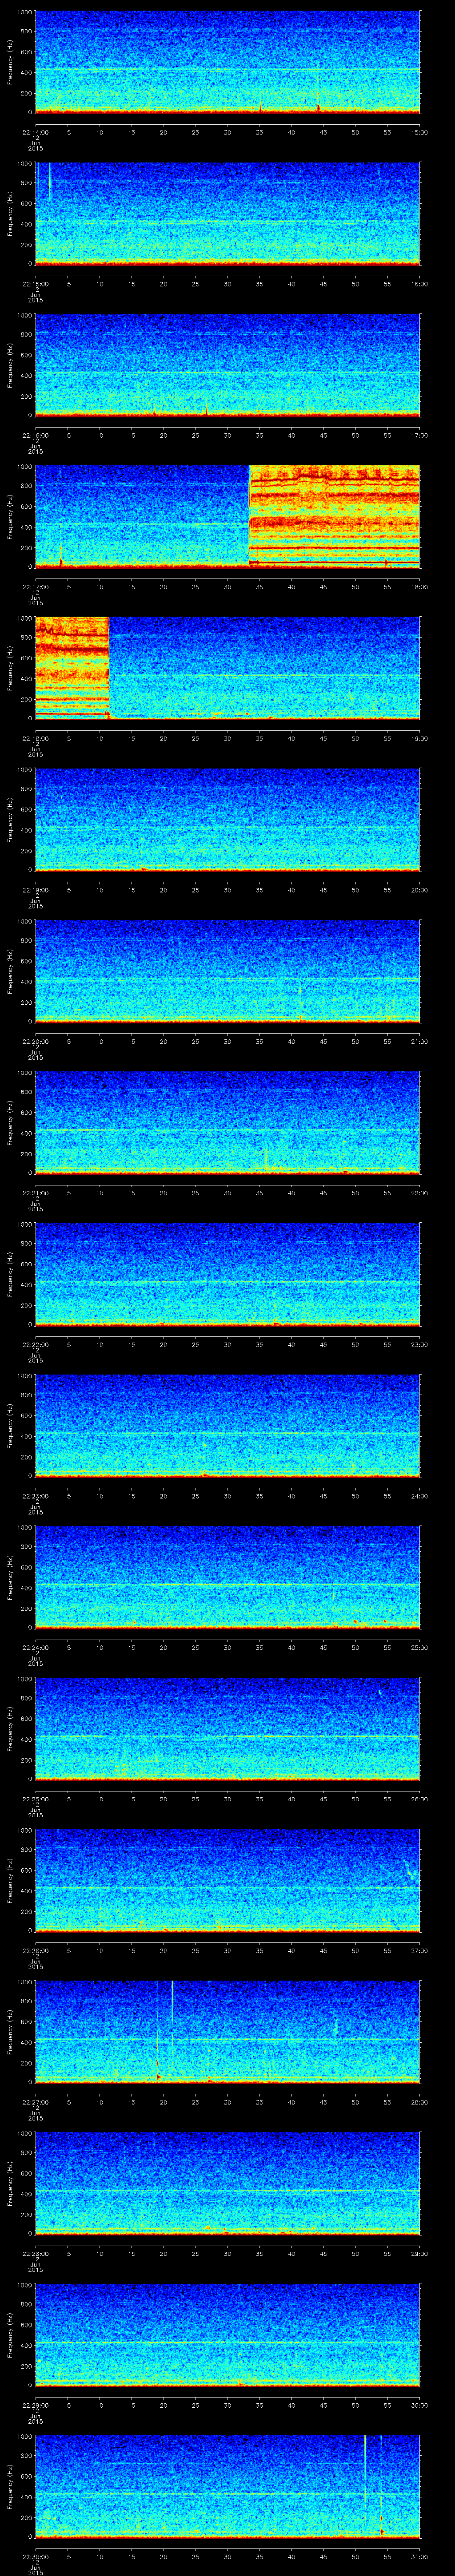455x2576 pixels.
Task: Click the axis end label 22:00
Action: (x=419, y=1192)
